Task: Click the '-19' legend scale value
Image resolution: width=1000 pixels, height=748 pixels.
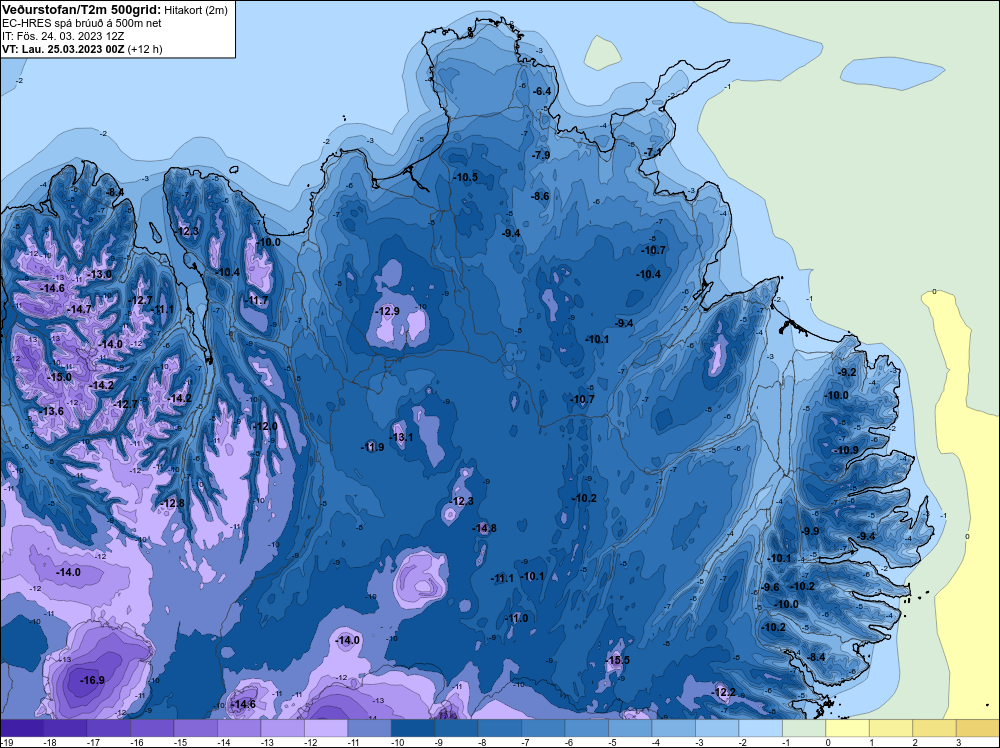Action: pyautogui.click(x=6, y=742)
